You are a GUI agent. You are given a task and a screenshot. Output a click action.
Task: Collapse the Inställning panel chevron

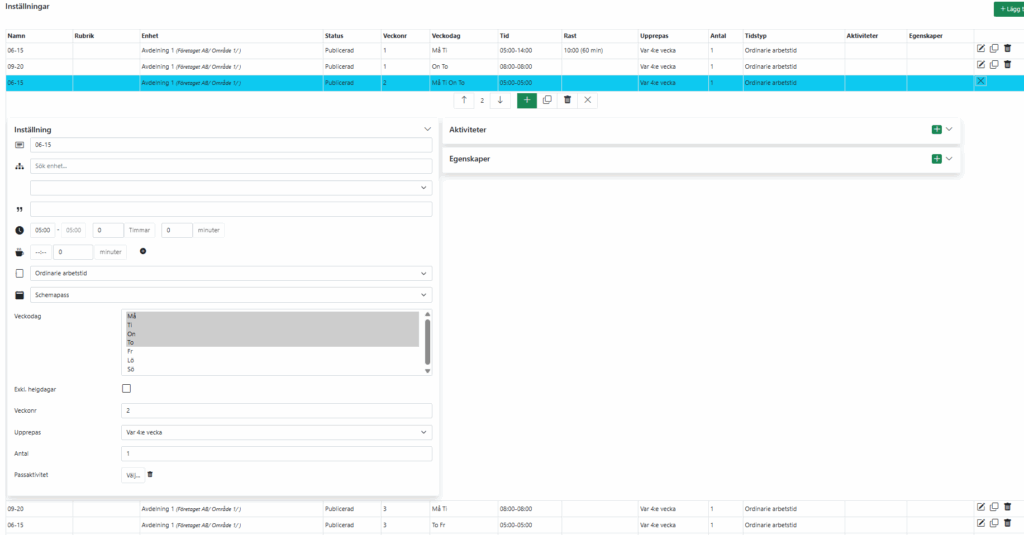(x=428, y=129)
